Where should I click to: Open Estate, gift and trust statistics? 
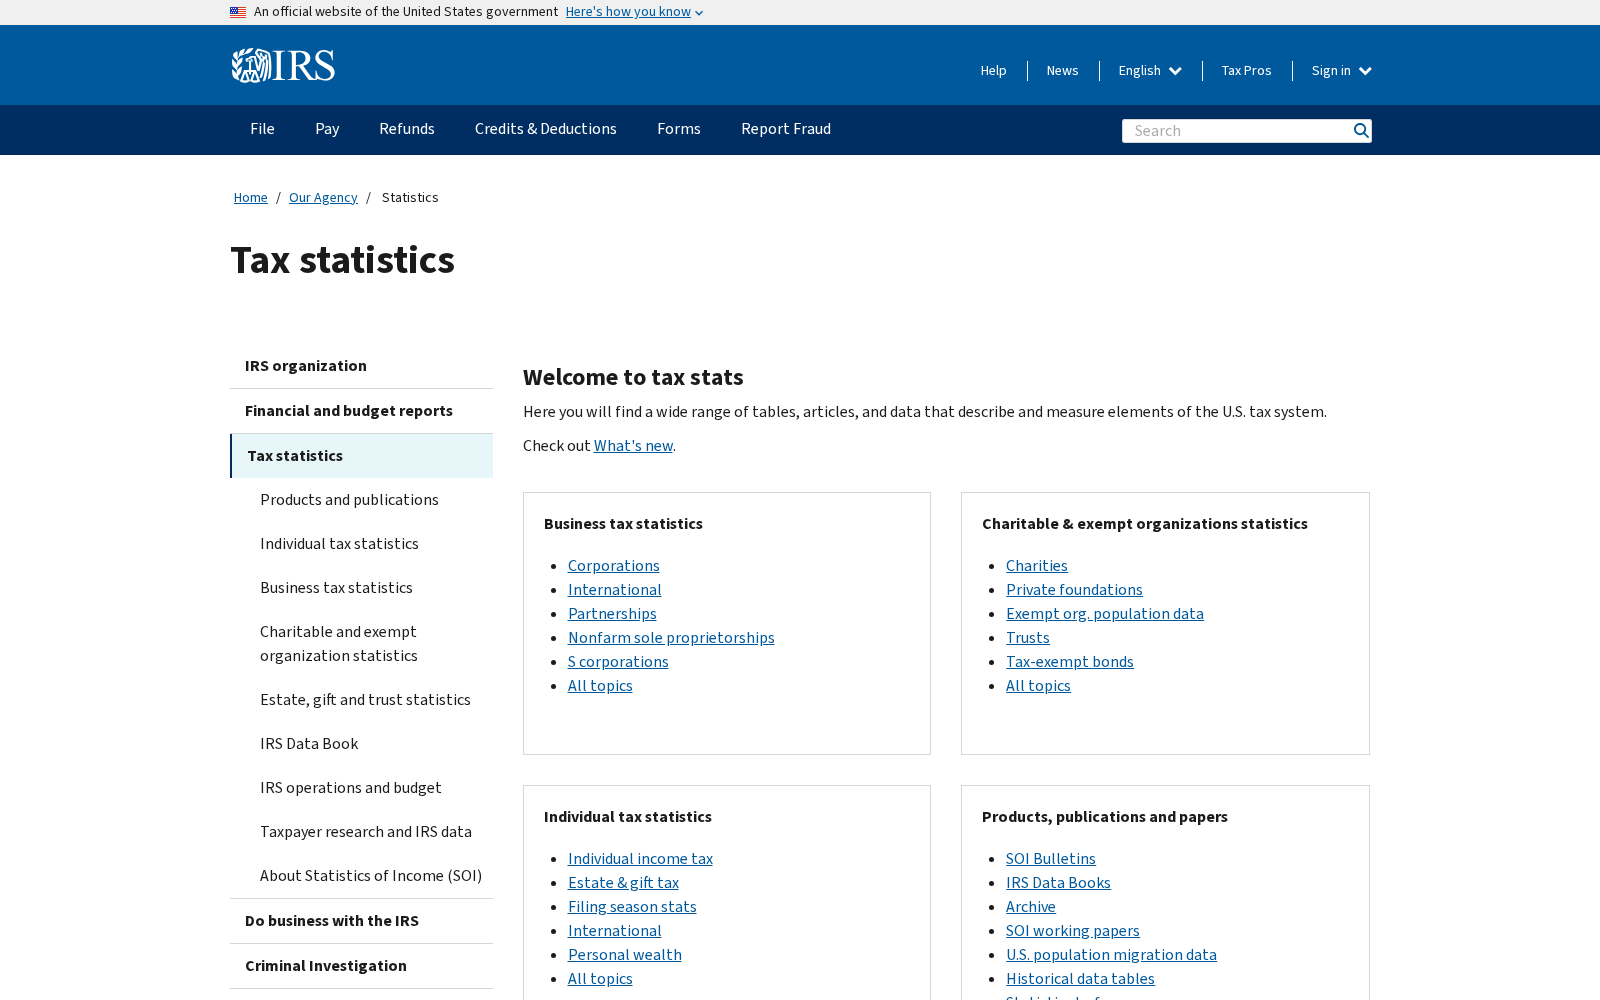click(365, 700)
